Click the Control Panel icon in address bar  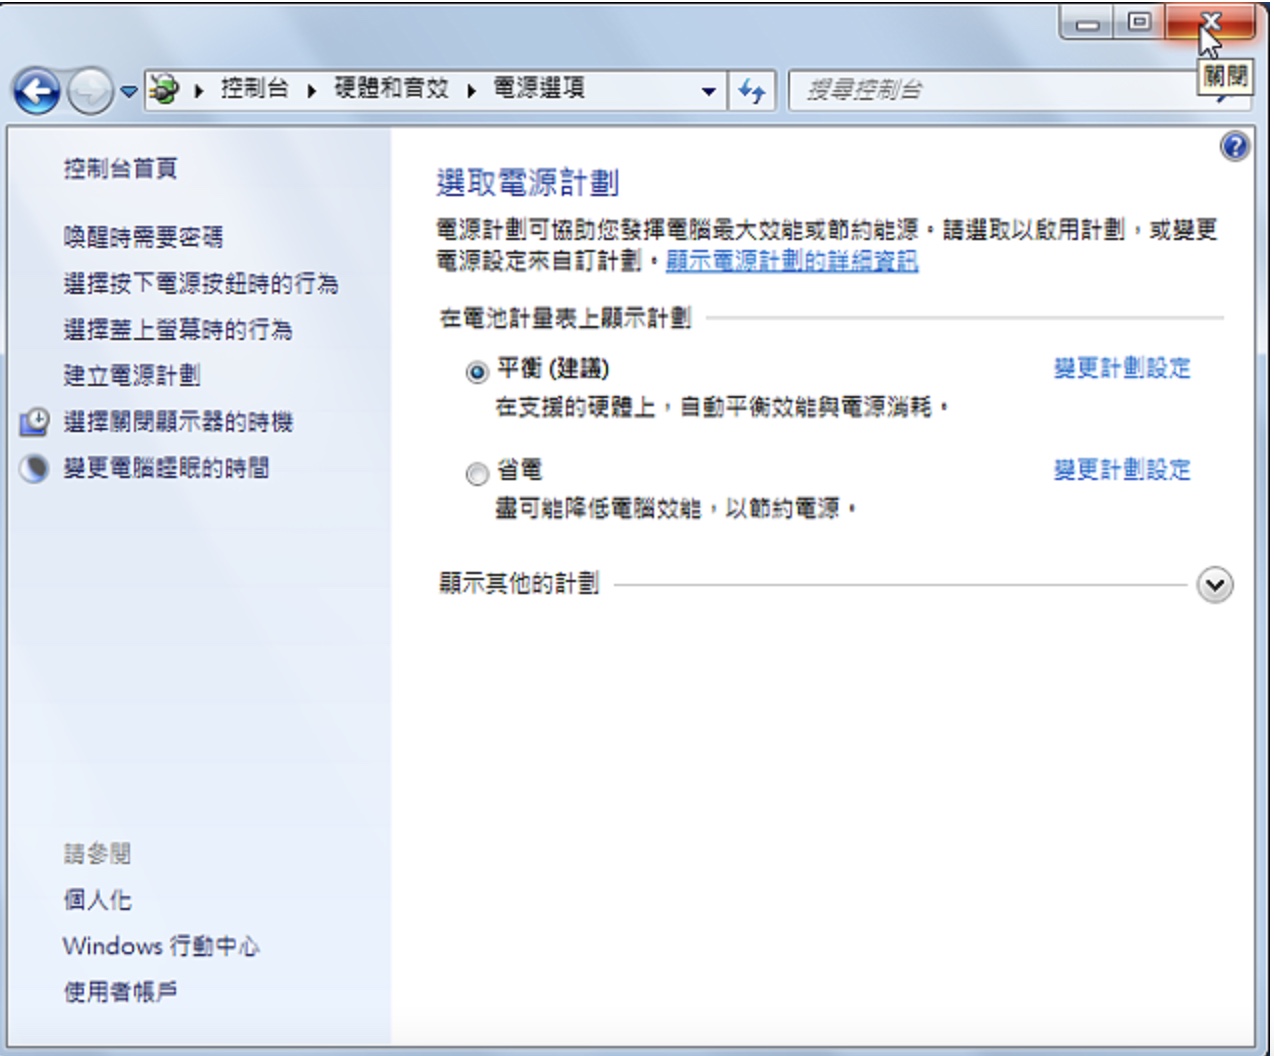(x=165, y=90)
